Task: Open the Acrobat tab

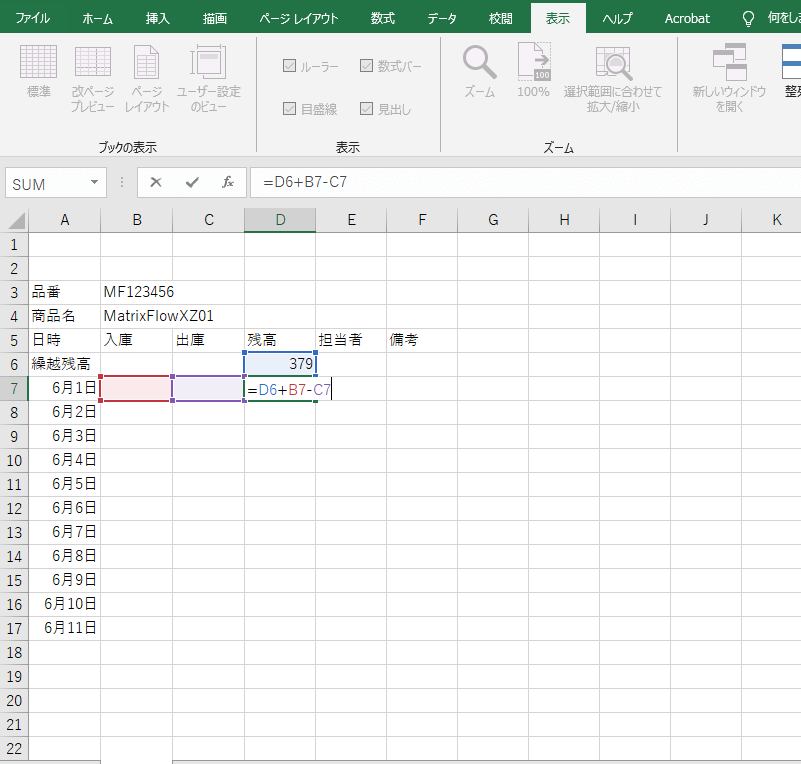Action: click(x=687, y=18)
